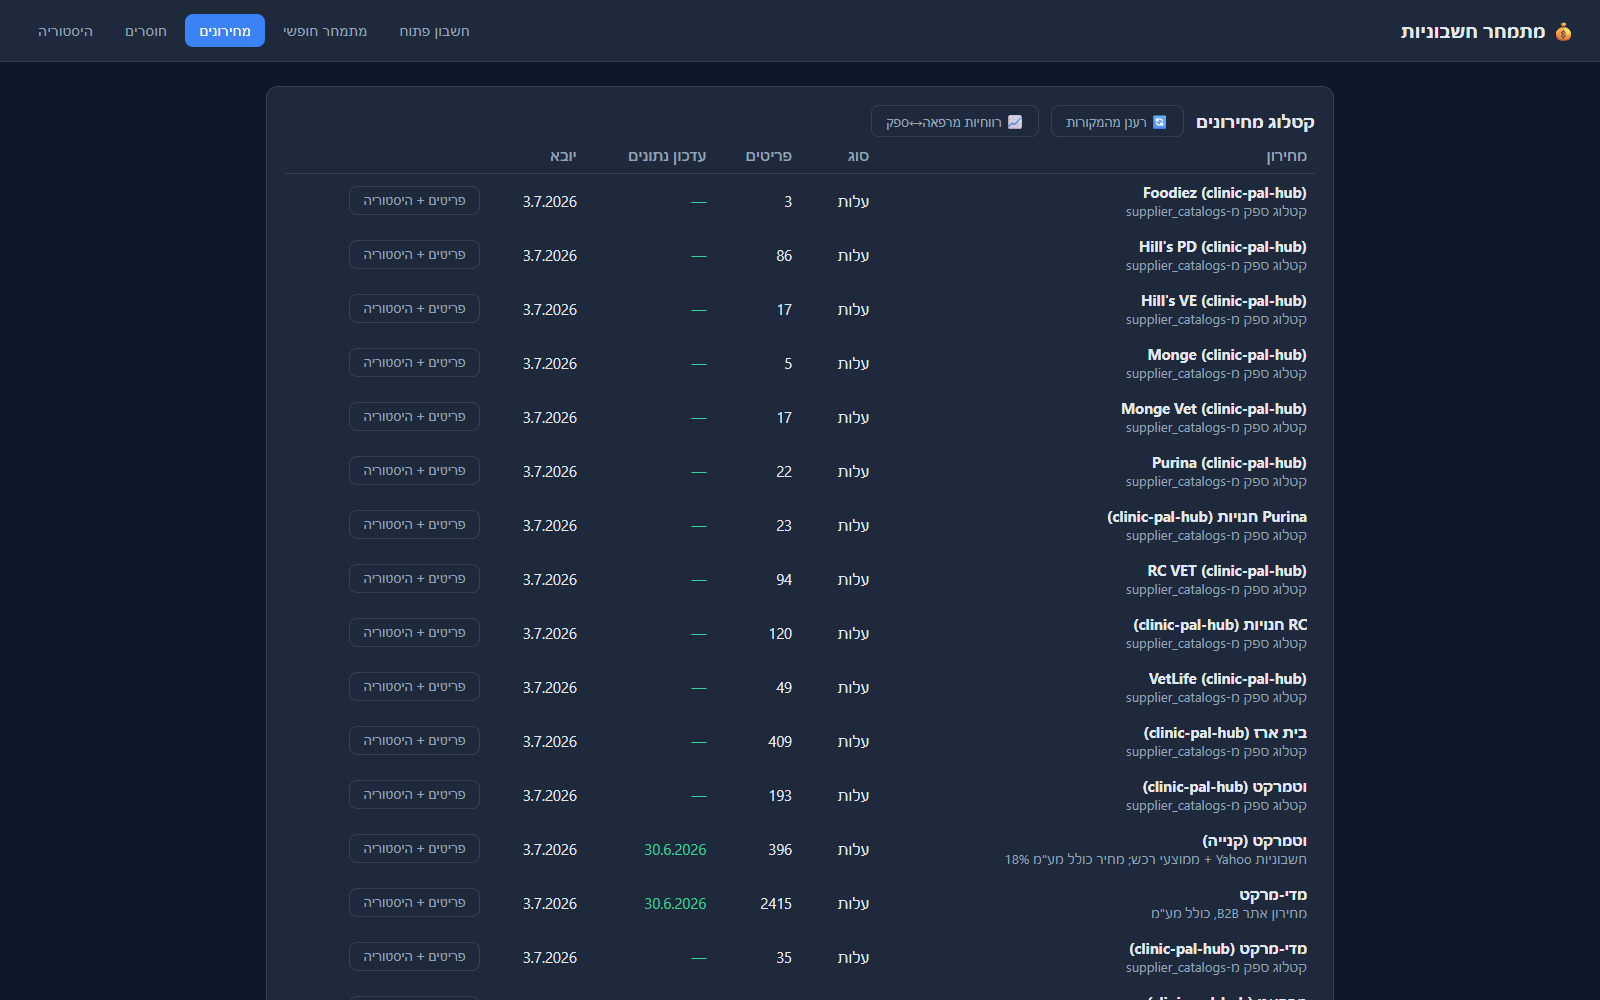Click the עדכון נתונים column header
1600x1000 pixels.
click(667, 156)
